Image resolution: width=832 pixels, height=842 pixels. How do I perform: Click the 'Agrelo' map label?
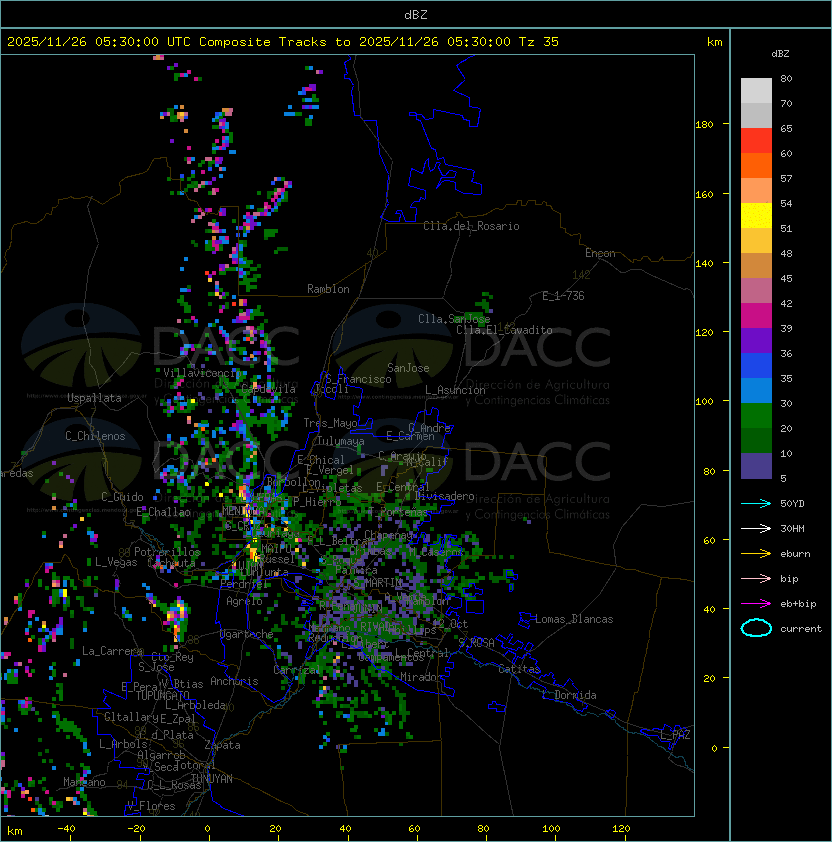[244, 601]
